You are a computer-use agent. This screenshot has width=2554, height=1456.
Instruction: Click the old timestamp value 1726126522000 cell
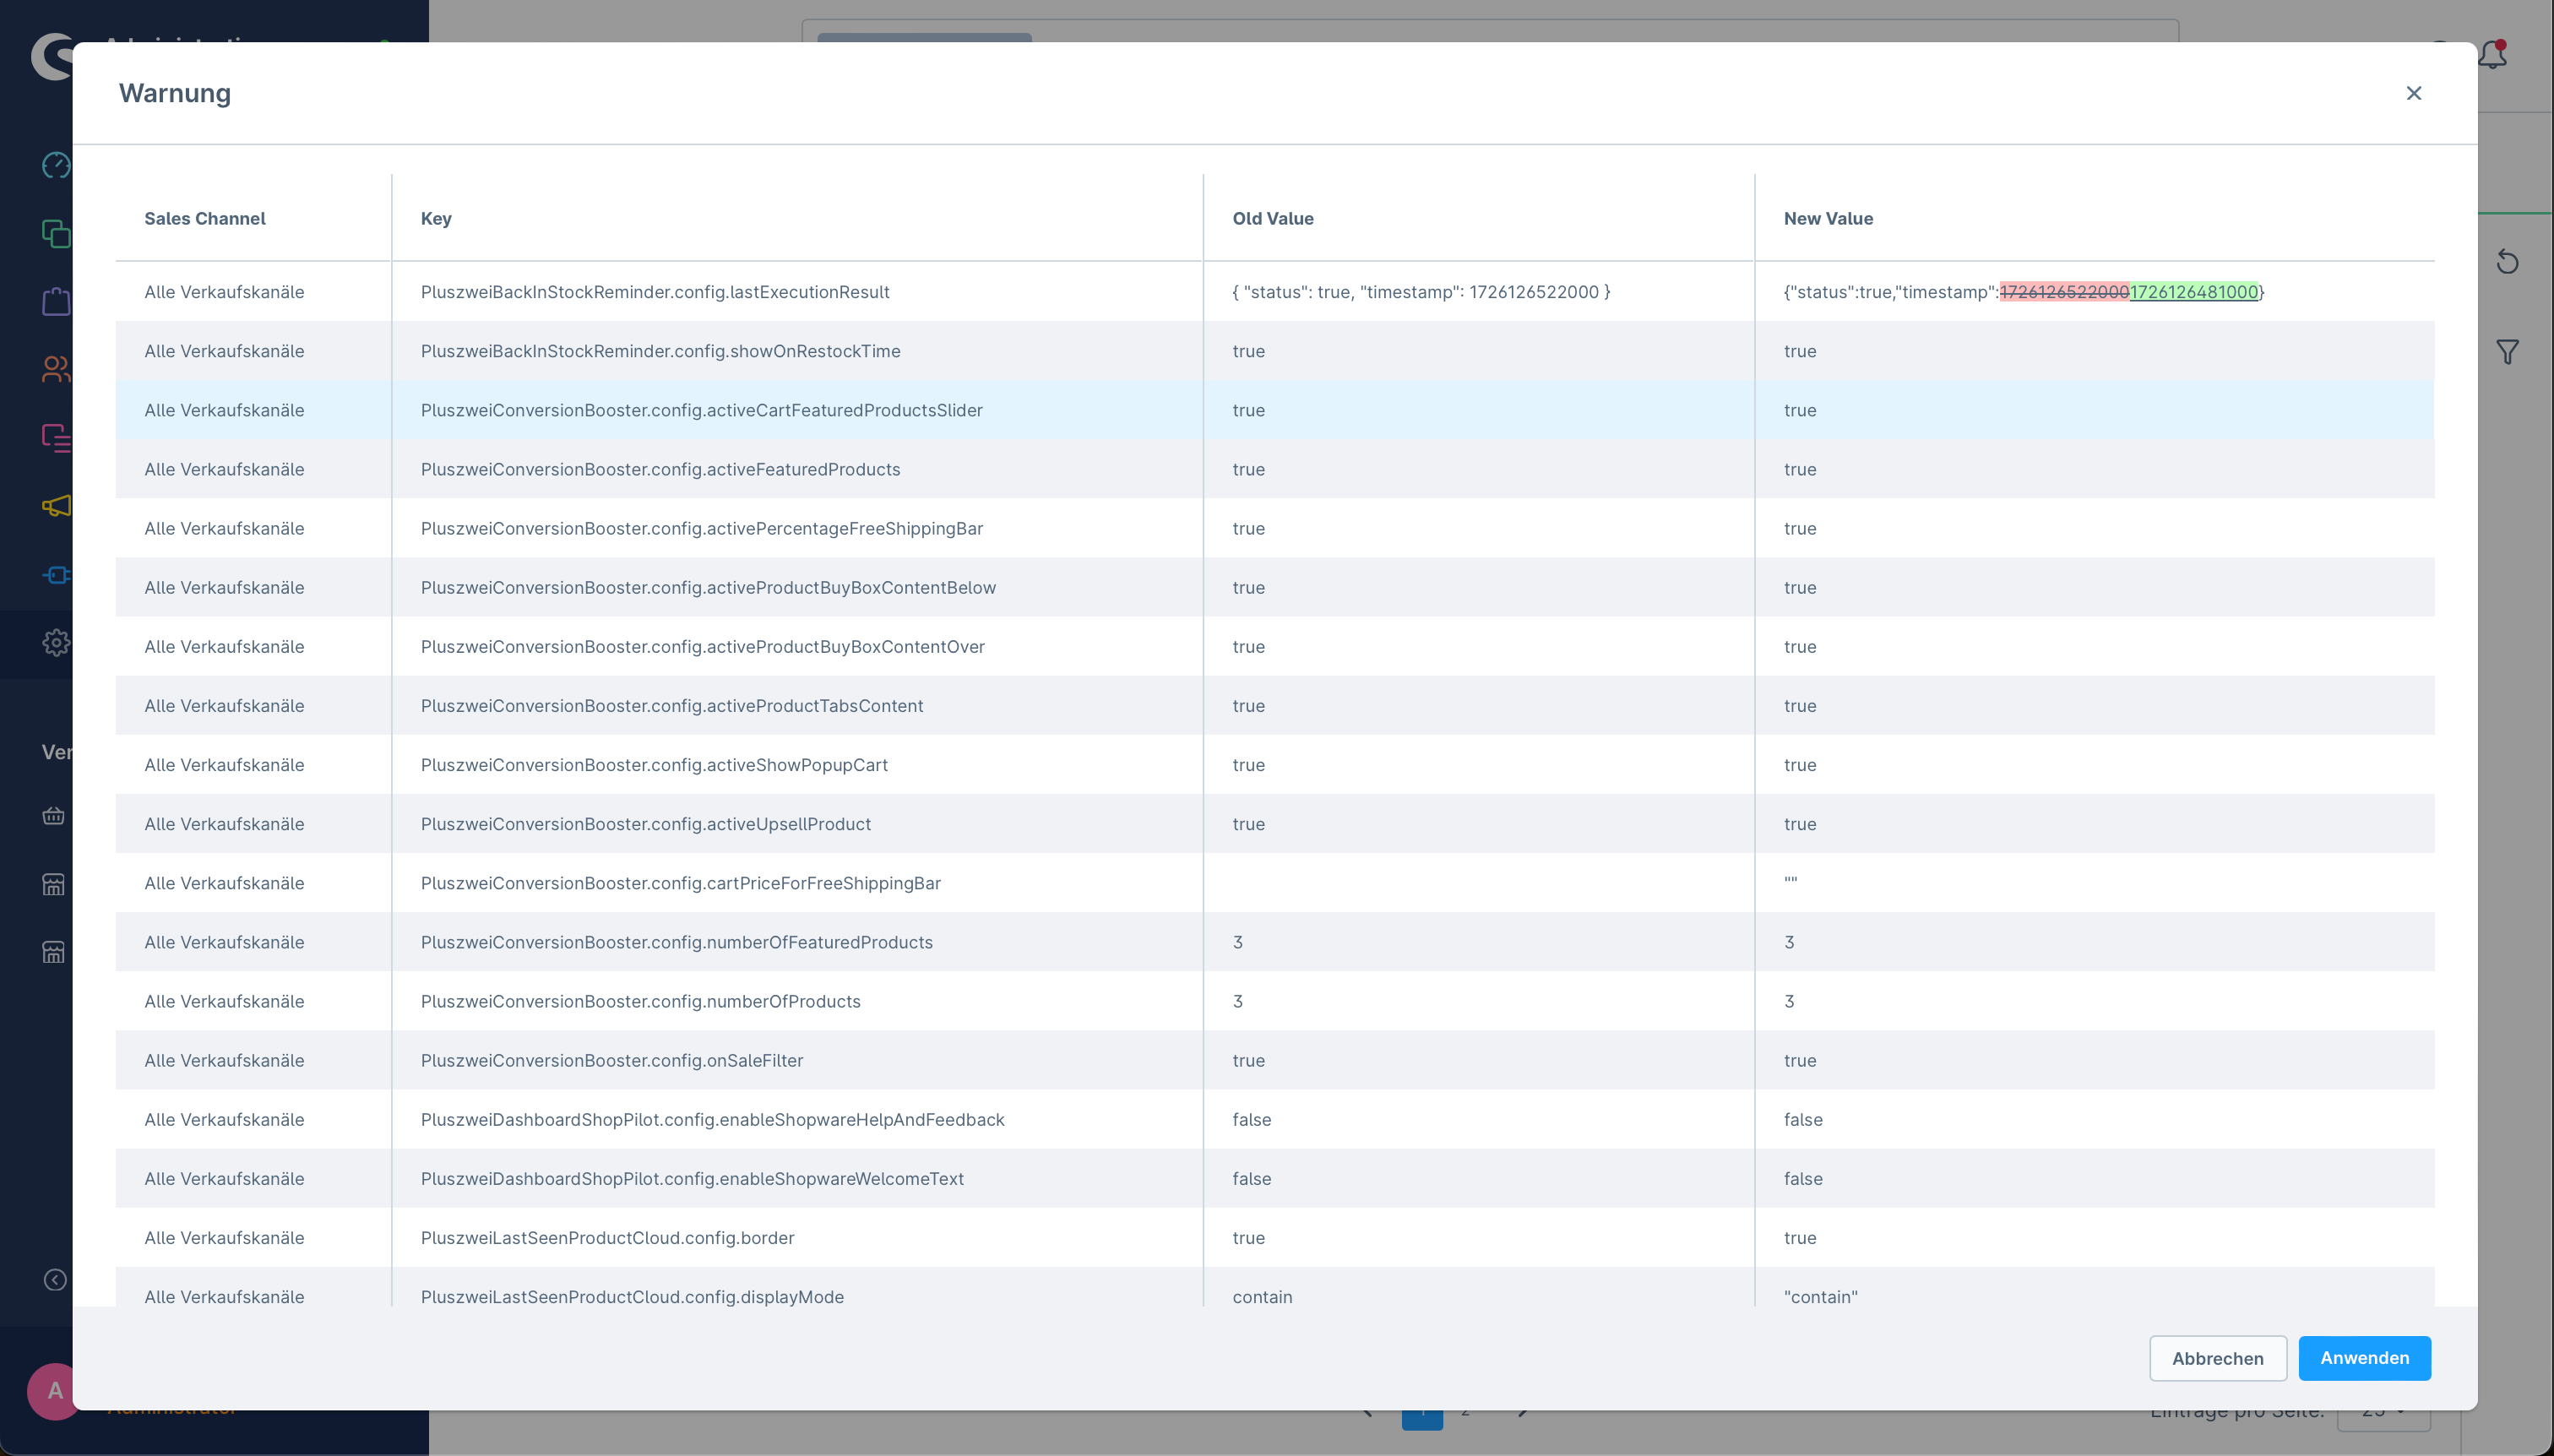(x=1479, y=292)
